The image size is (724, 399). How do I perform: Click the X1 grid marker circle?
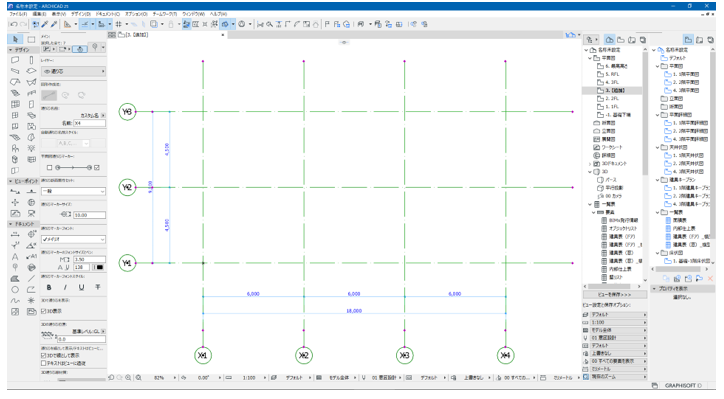(x=203, y=355)
